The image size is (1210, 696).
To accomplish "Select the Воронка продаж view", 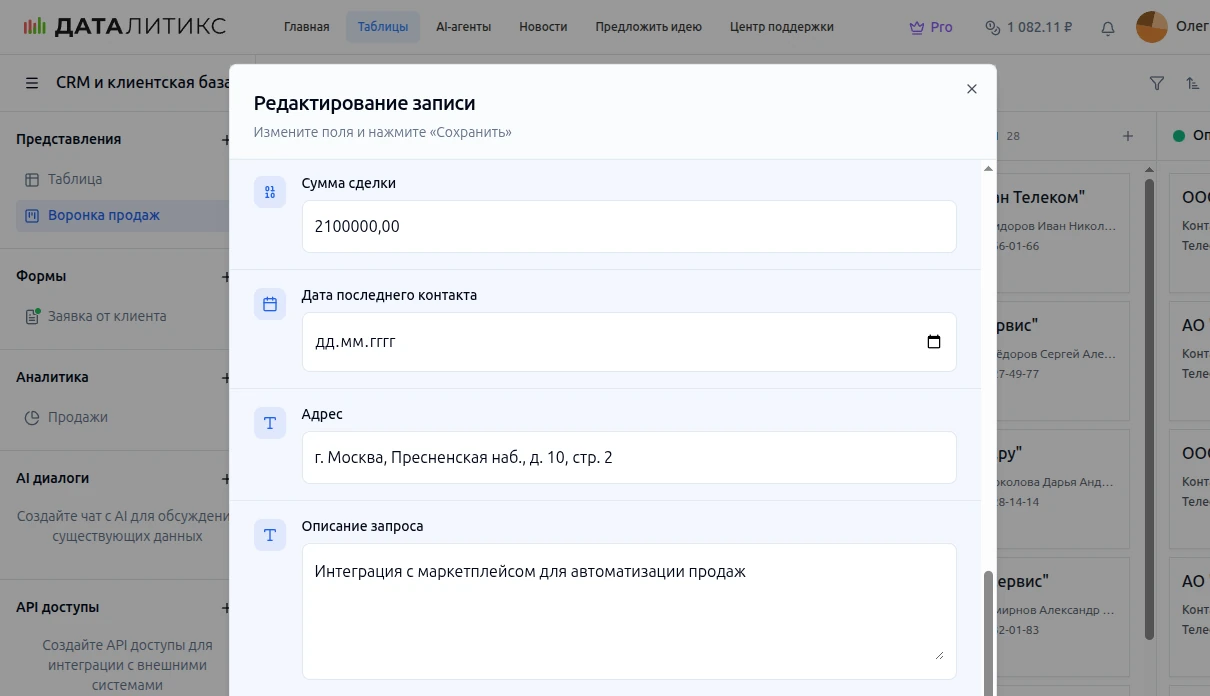I will coord(104,215).
